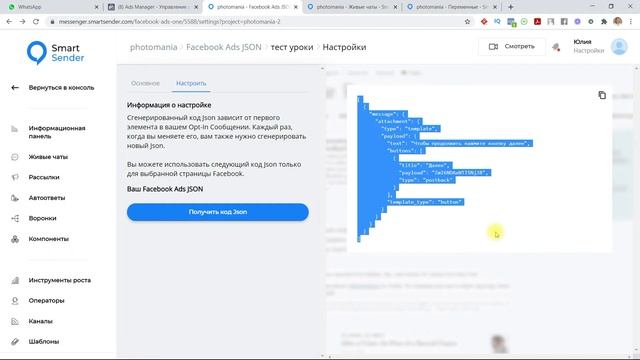Click the Chrome profile avatar

coord(618,22)
